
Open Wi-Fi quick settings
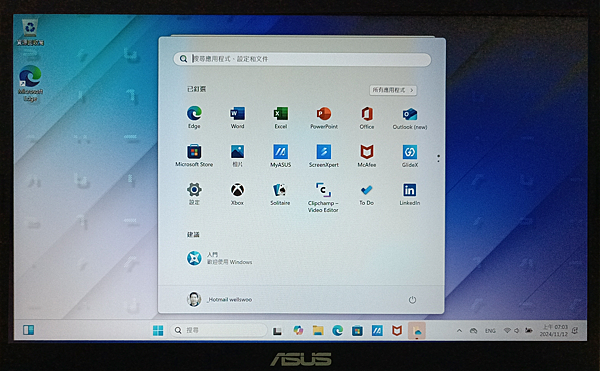point(507,330)
